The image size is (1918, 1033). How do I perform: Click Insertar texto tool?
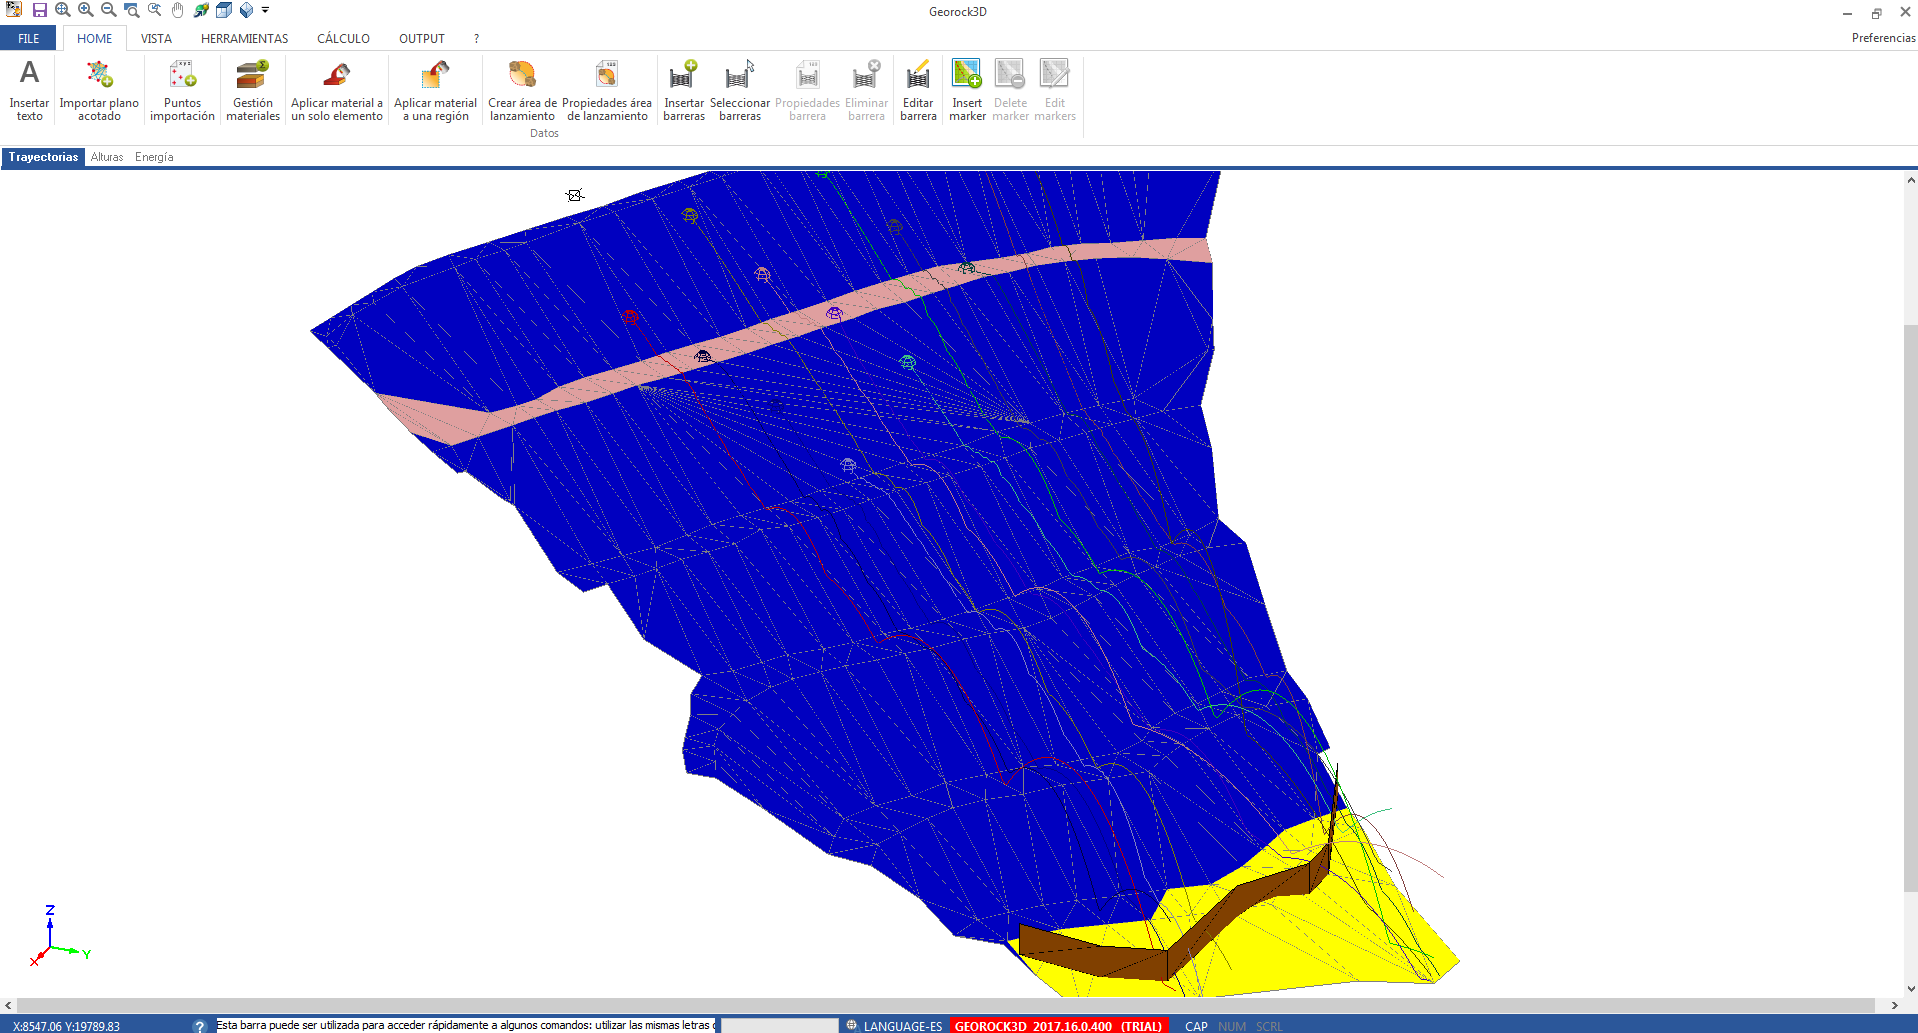tap(29, 90)
